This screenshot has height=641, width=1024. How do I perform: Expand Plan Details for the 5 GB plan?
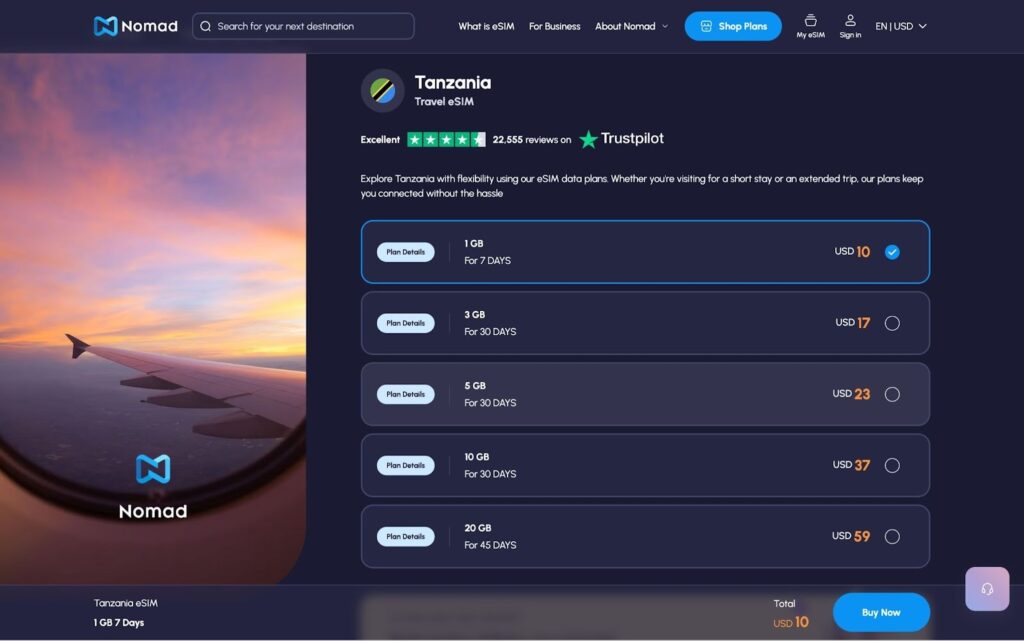405,394
